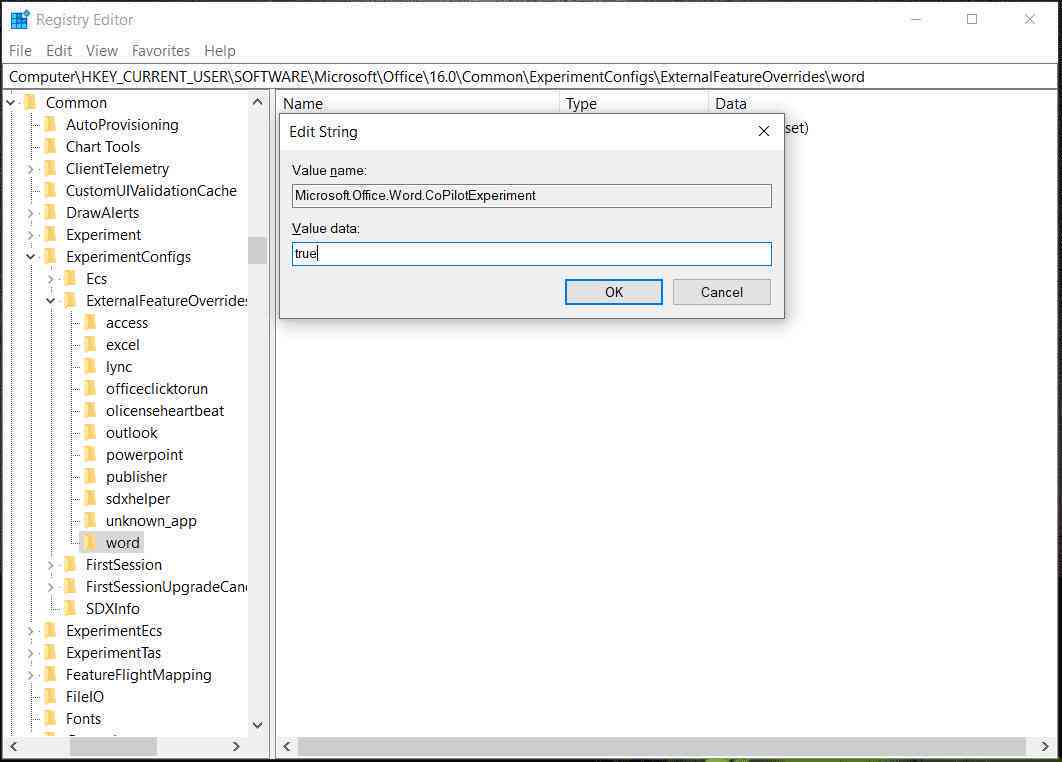The width and height of the screenshot is (1062, 762).
Task: Click the Registry Editor app icon
Action: [20, 20]
